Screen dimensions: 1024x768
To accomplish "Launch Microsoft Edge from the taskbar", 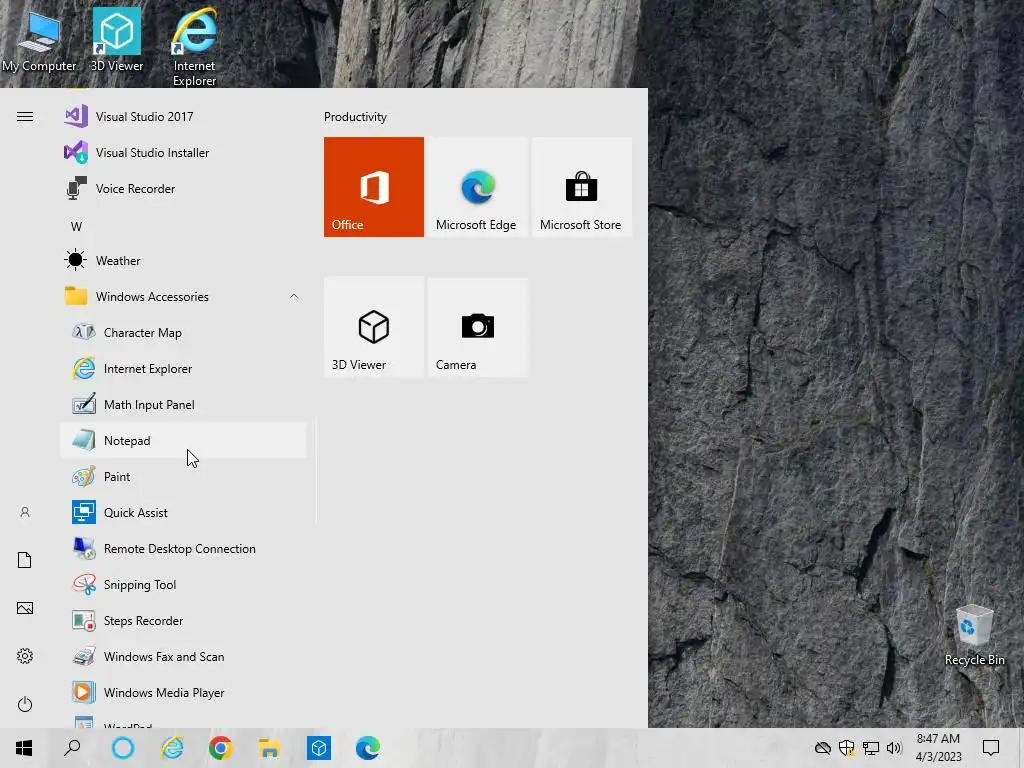I will (x=368, y=748).
